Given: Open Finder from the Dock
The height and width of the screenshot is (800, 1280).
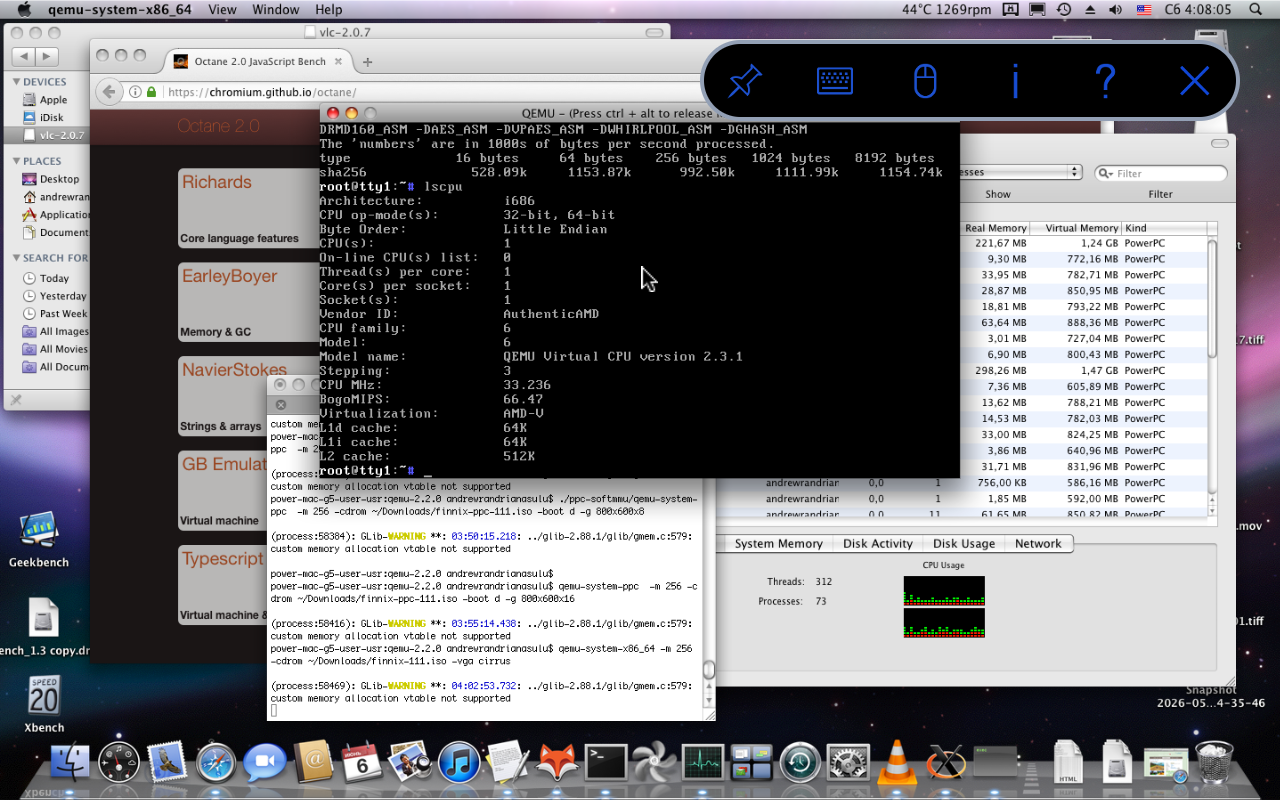Looking at the screenshot, I should pyautogui.click(x=70, y=762).
